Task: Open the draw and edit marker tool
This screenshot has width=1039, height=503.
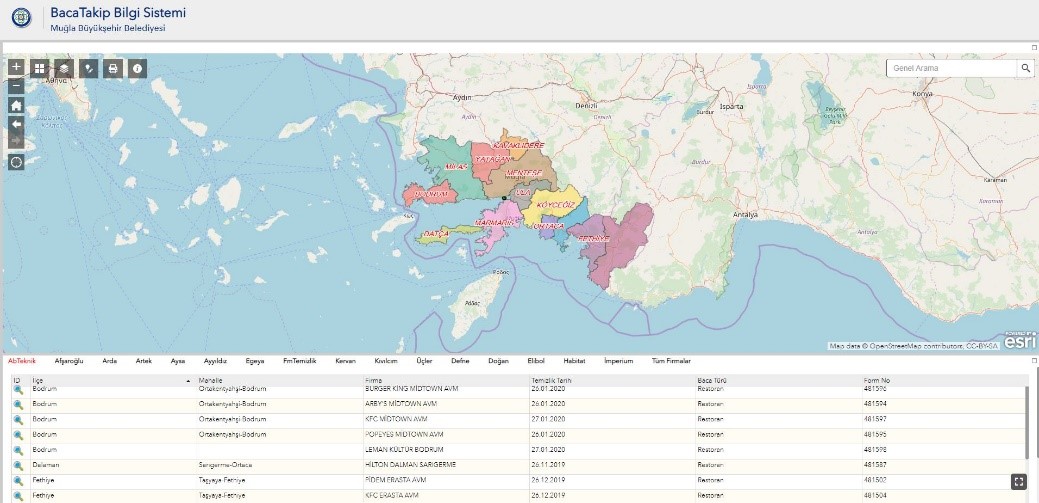Action: [x=89, y=68]
